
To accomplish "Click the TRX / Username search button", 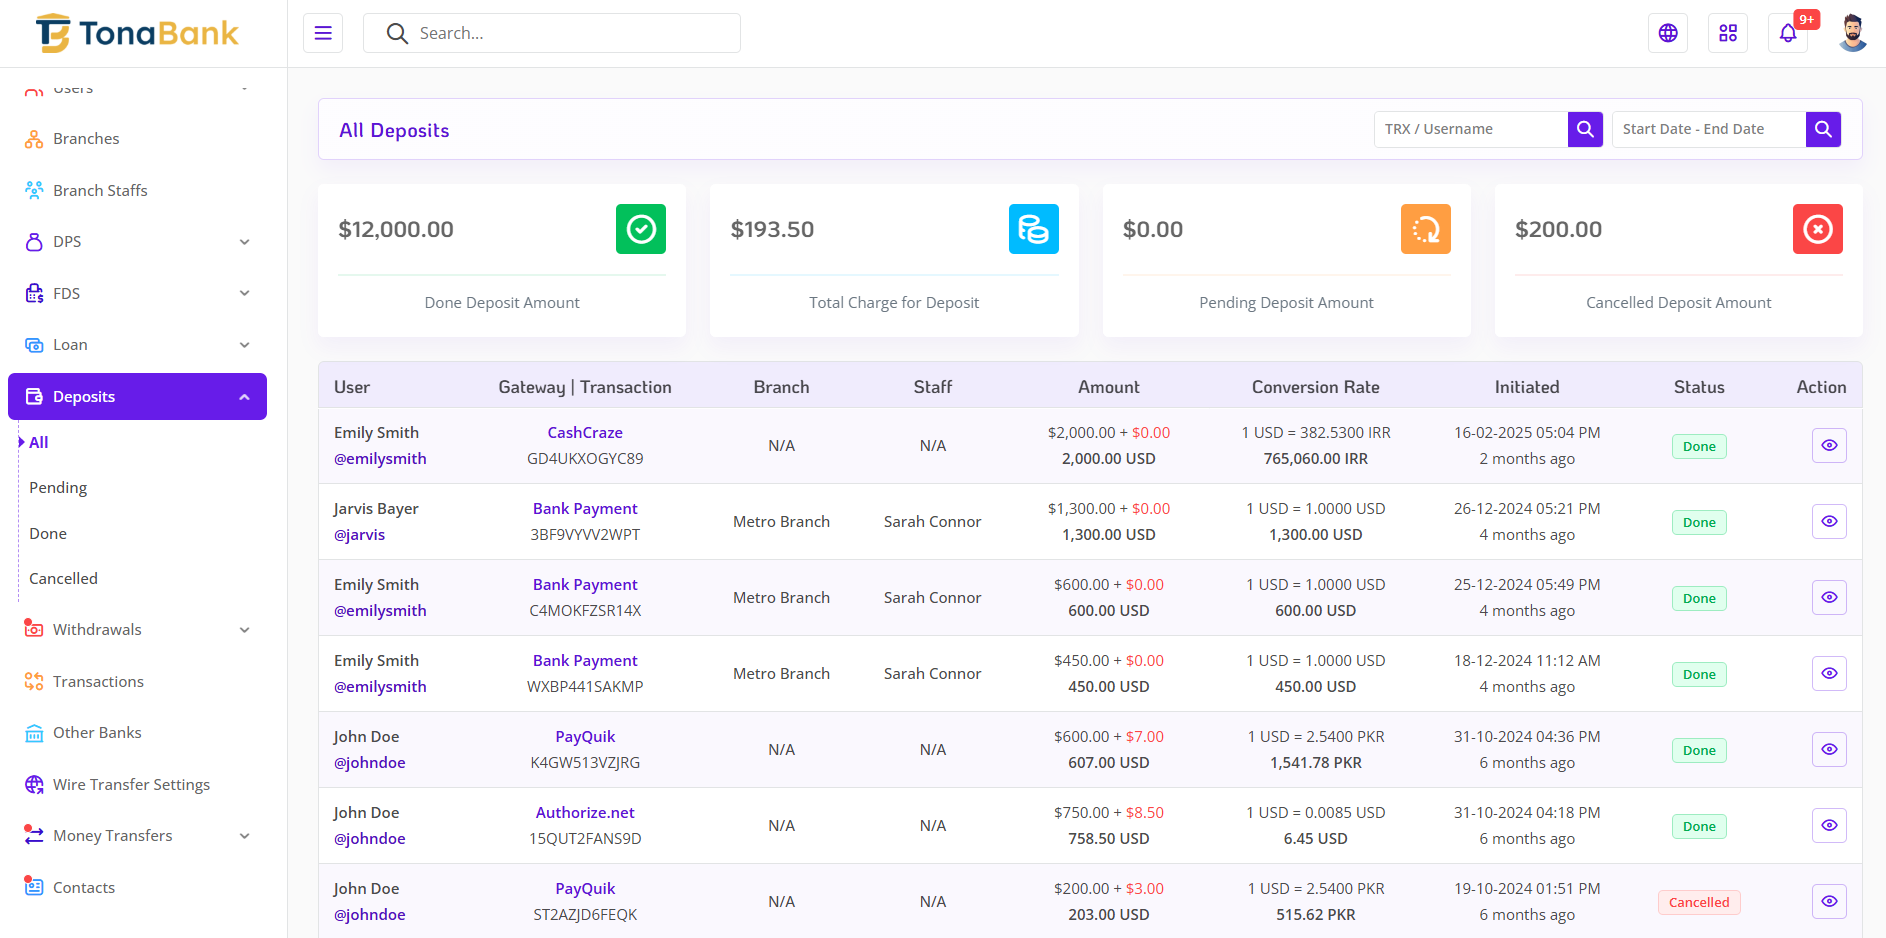I will click(x=1585, y=129).
